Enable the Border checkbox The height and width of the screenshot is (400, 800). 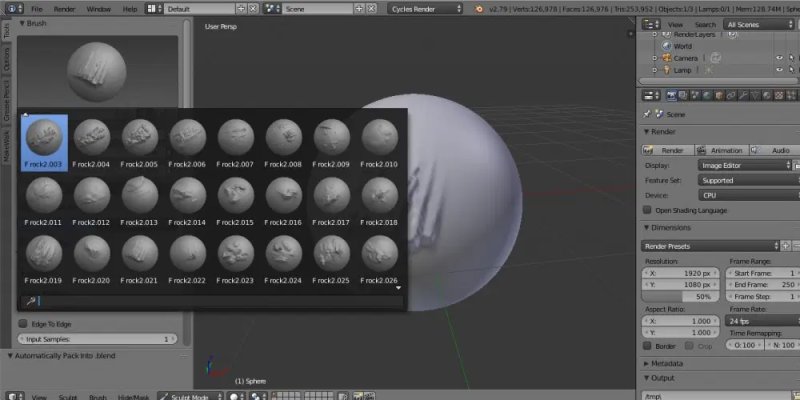point(647,346)
